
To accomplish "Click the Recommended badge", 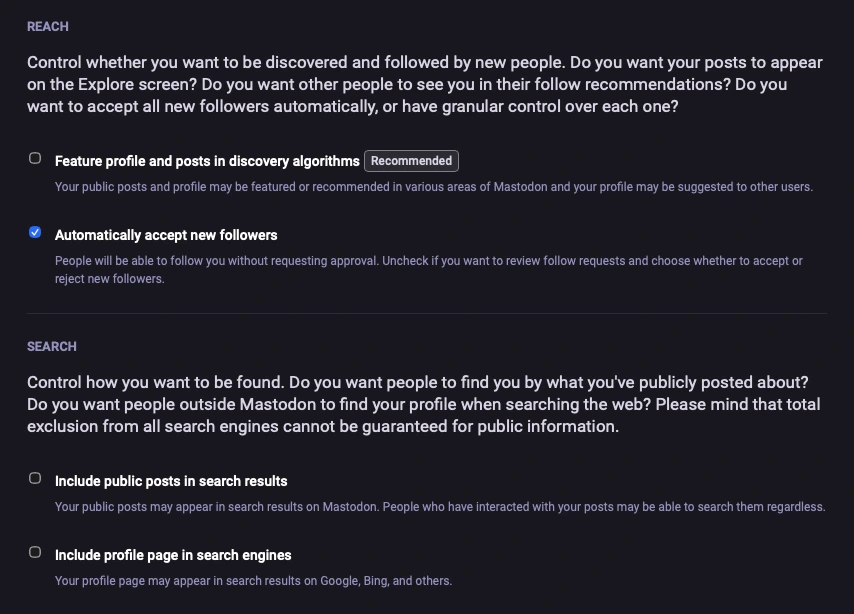I will [411, 160].
